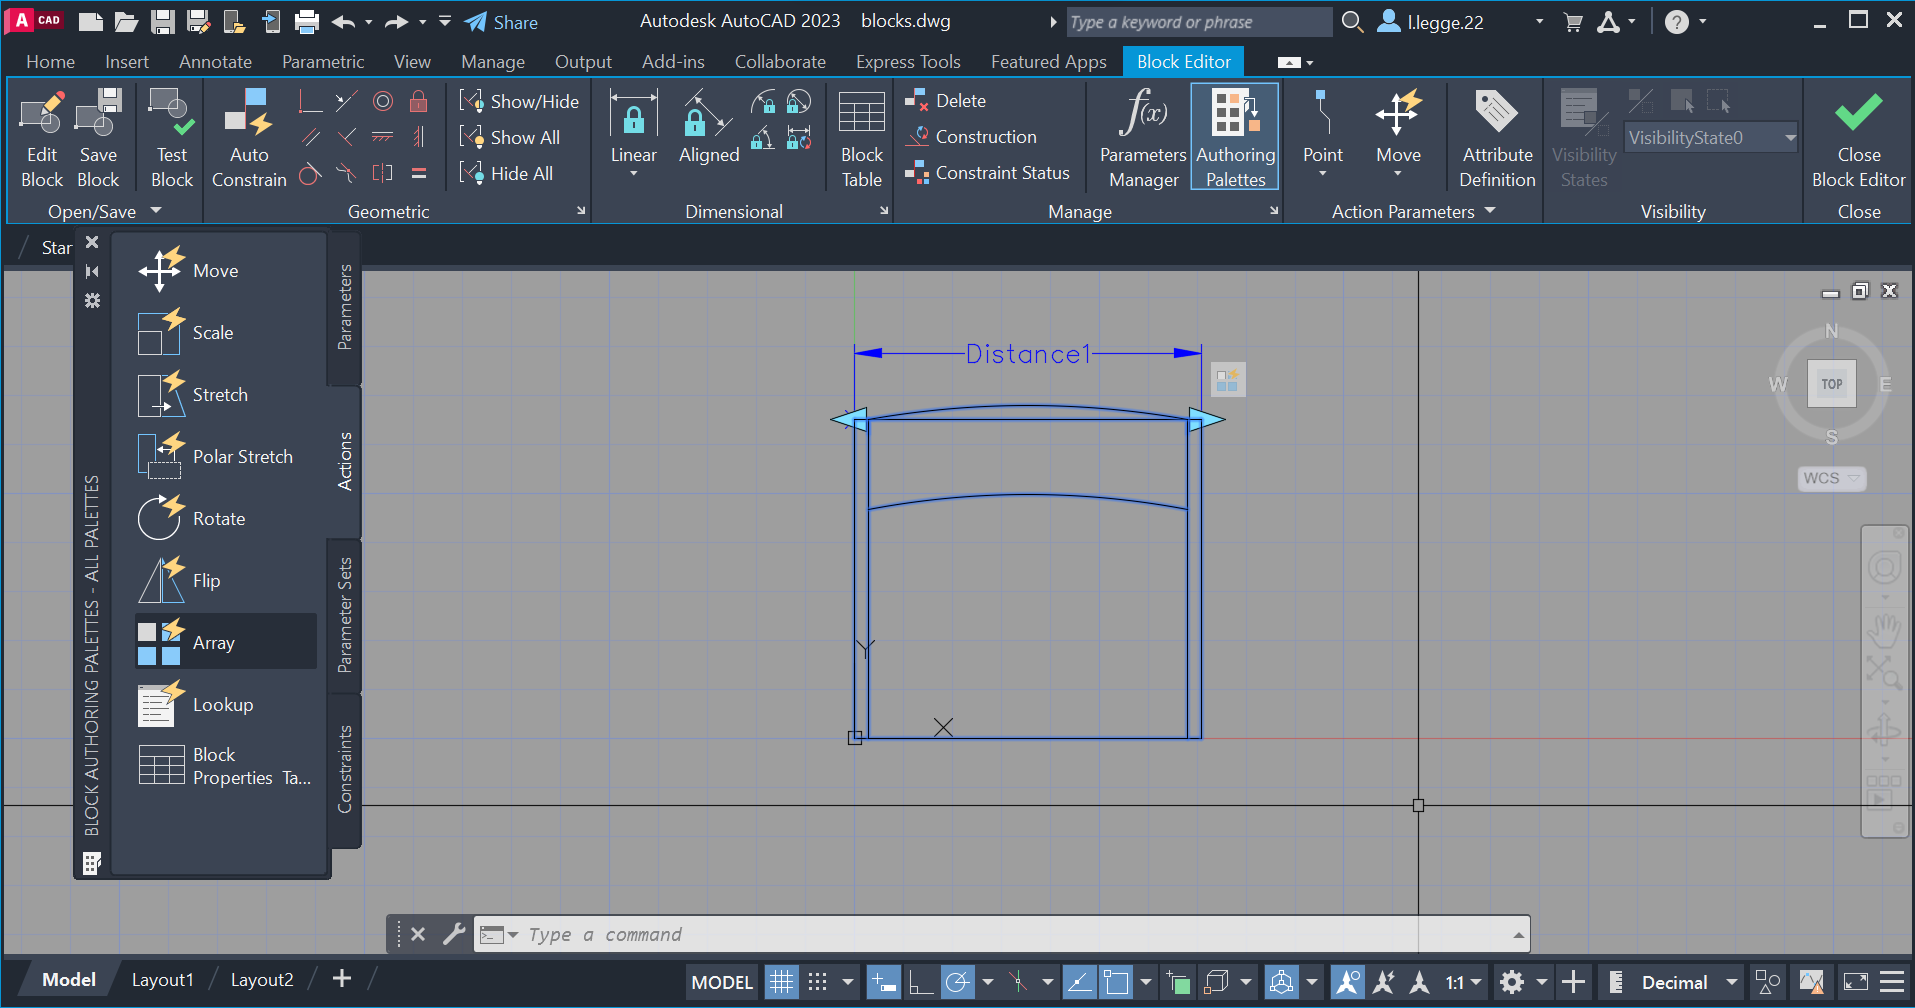The width and height of the screenshot is (1915, 1008).
Task: Toggle object snap in status bar
Action: click(1116, 982)
